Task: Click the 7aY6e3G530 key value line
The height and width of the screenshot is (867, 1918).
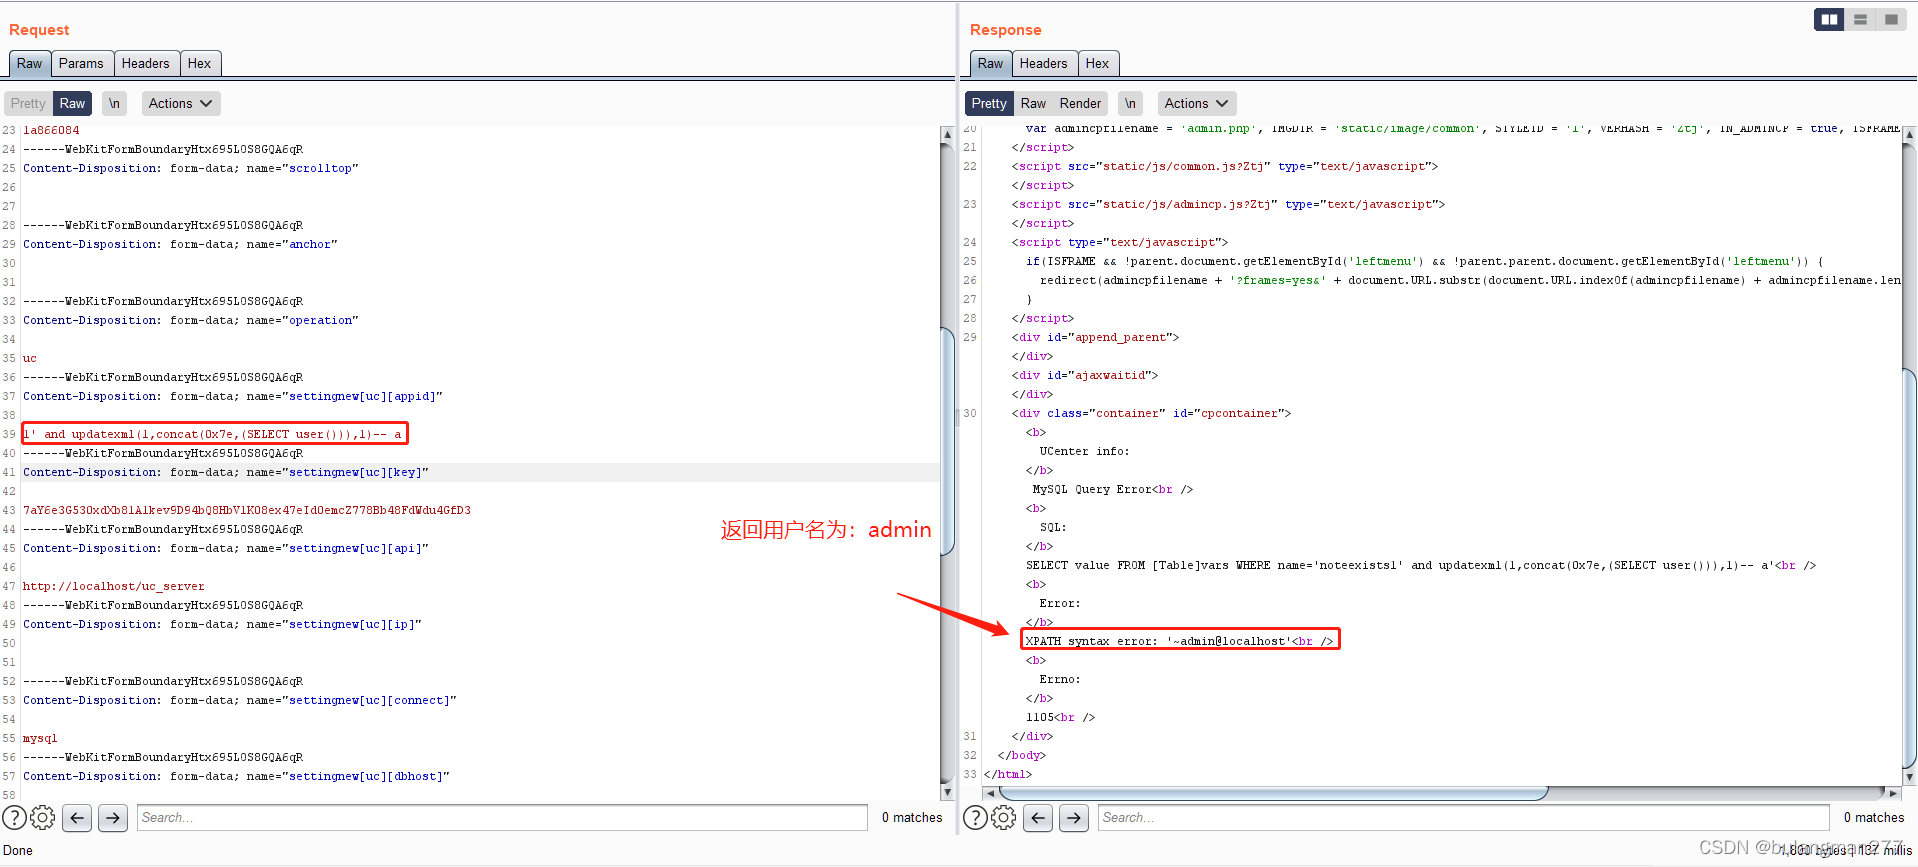Action: tap(247, 510)
